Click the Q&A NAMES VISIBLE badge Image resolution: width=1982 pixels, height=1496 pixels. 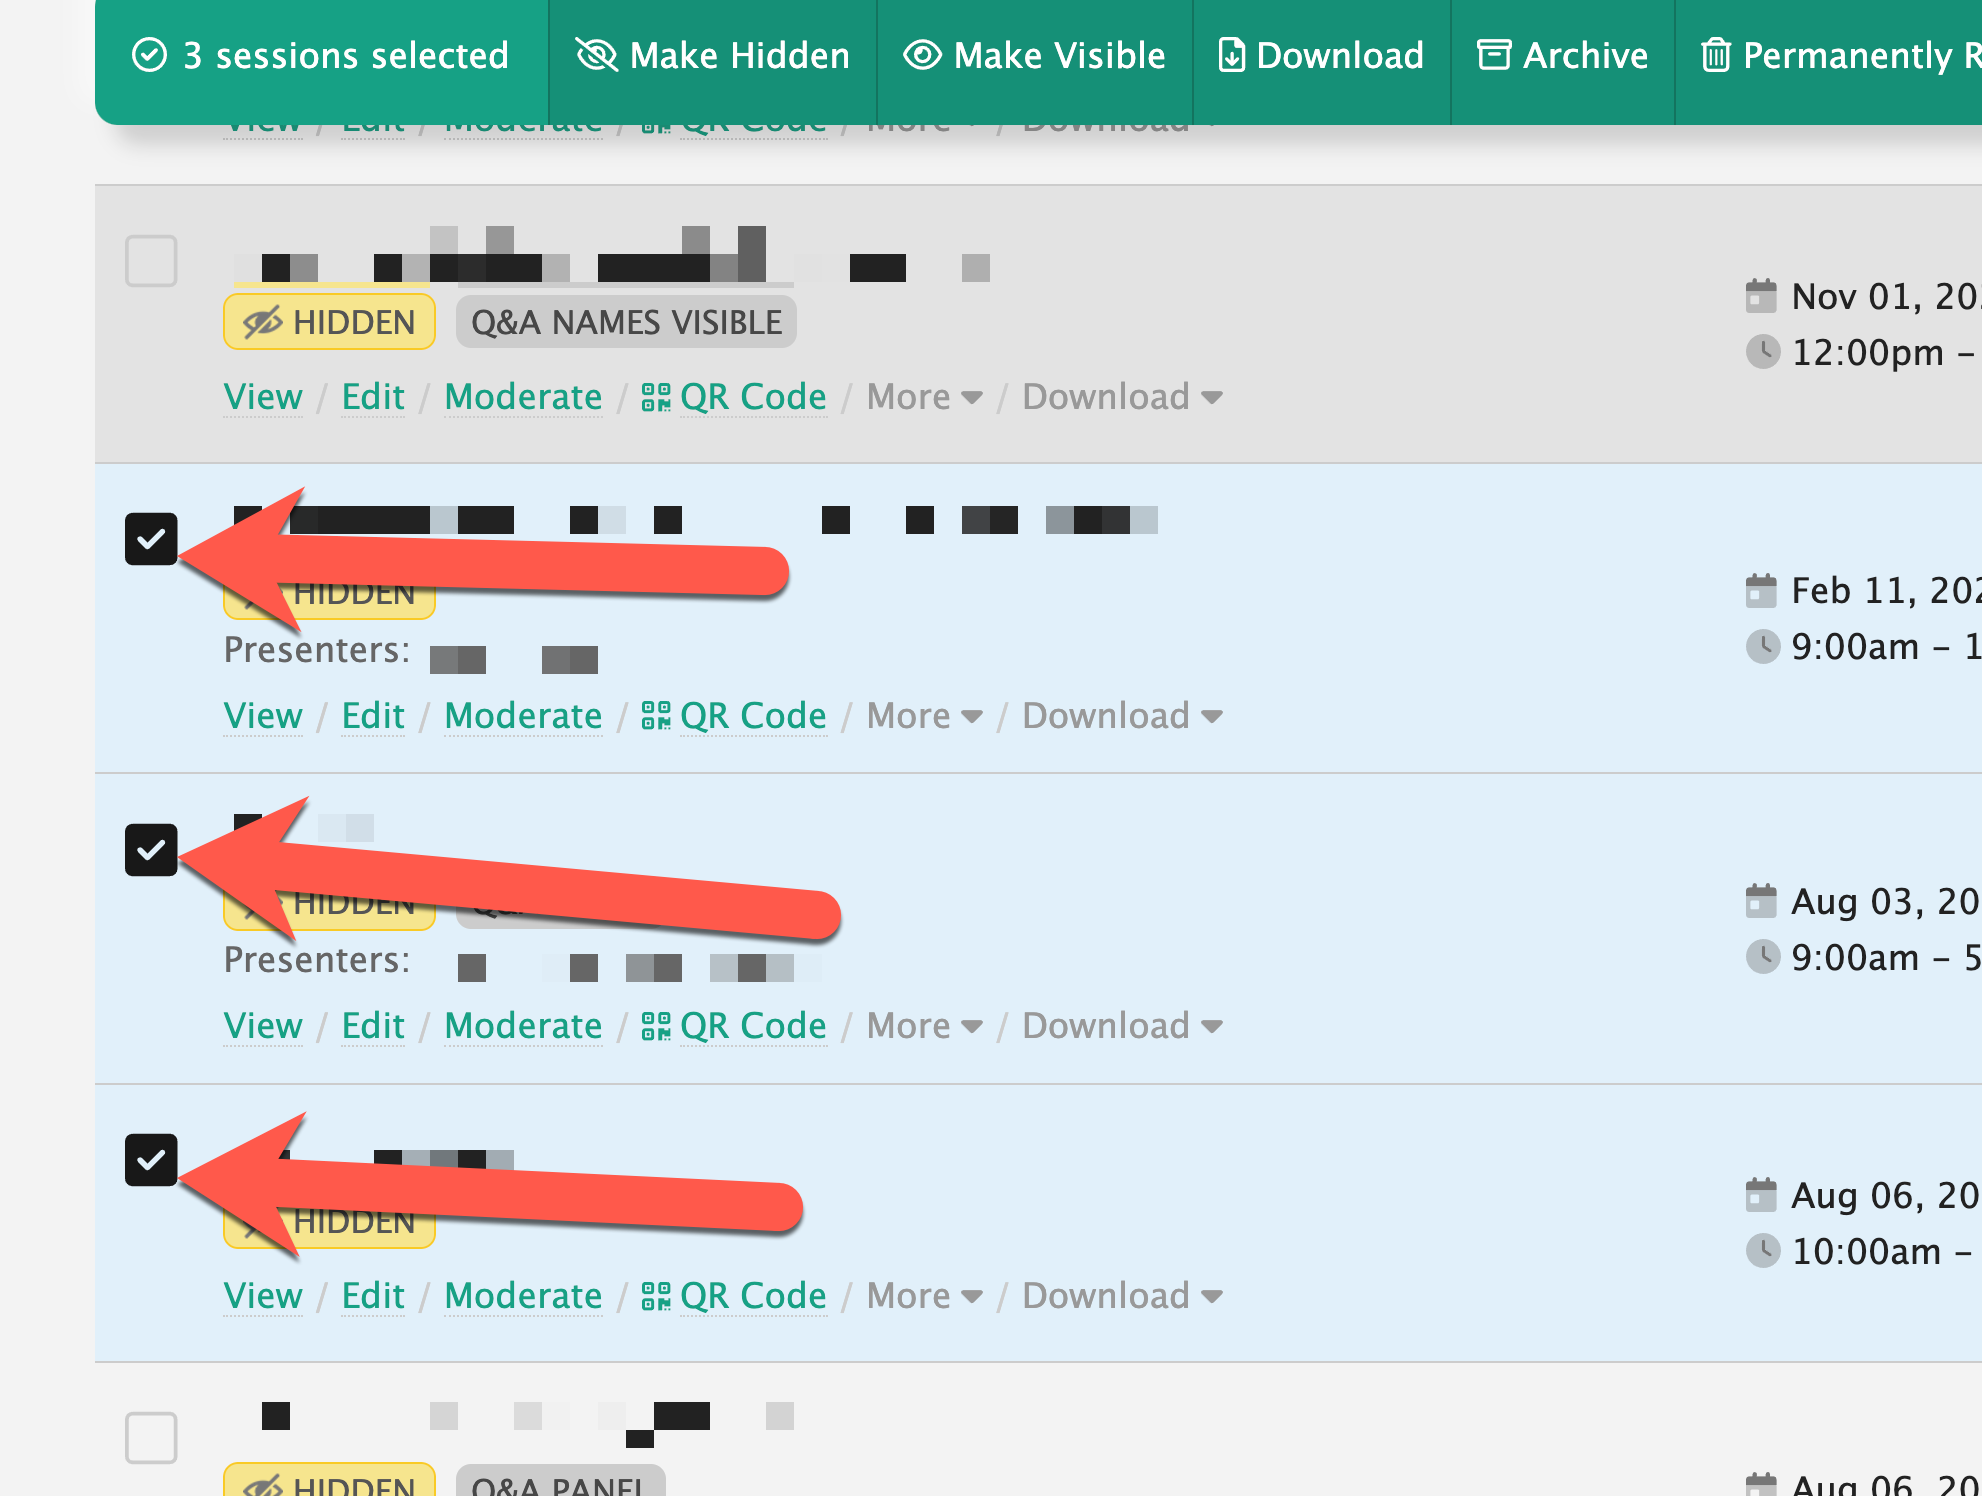(626, 322)
